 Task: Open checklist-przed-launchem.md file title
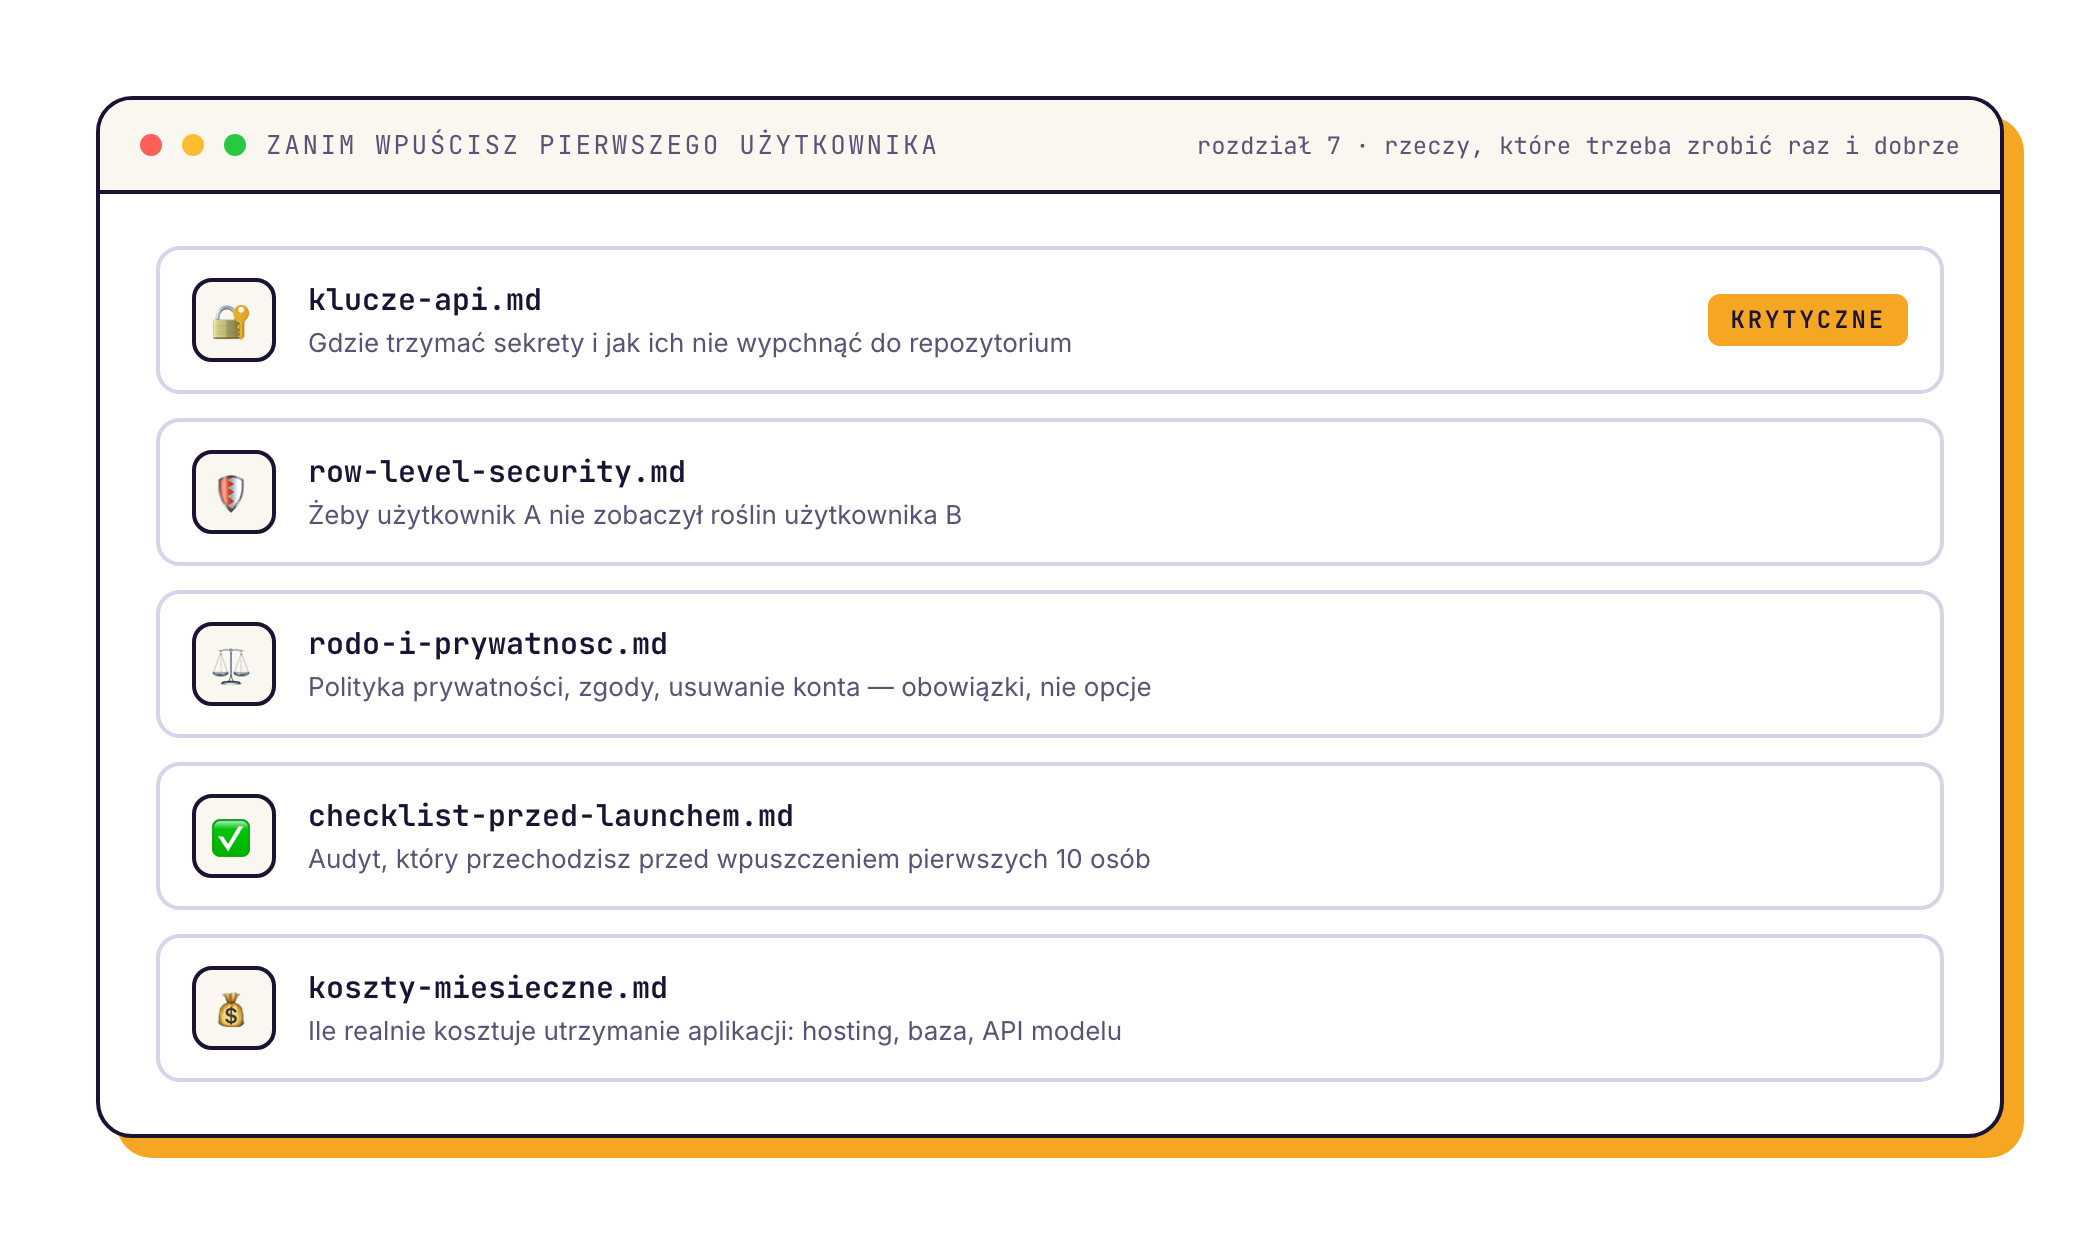pyautogui.click(x=551, y=816)
